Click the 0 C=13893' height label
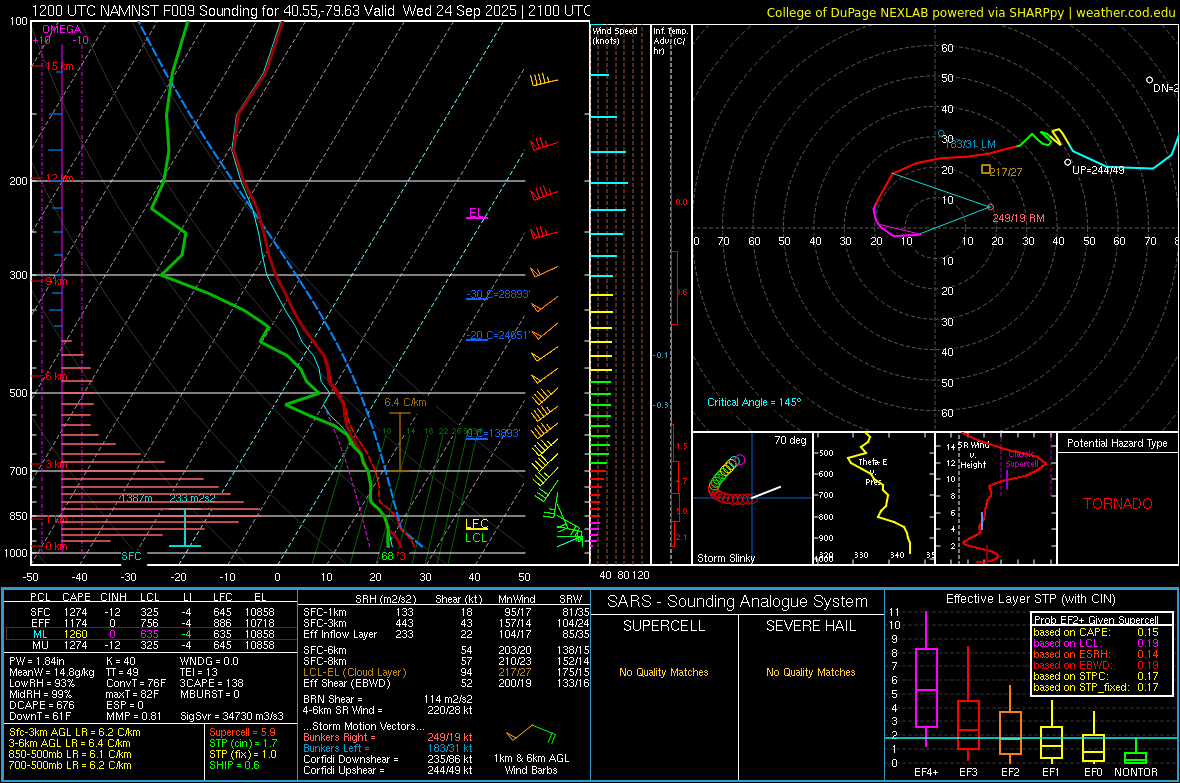The width and height of the screenshot is (1180, 783). pos(493,433)
